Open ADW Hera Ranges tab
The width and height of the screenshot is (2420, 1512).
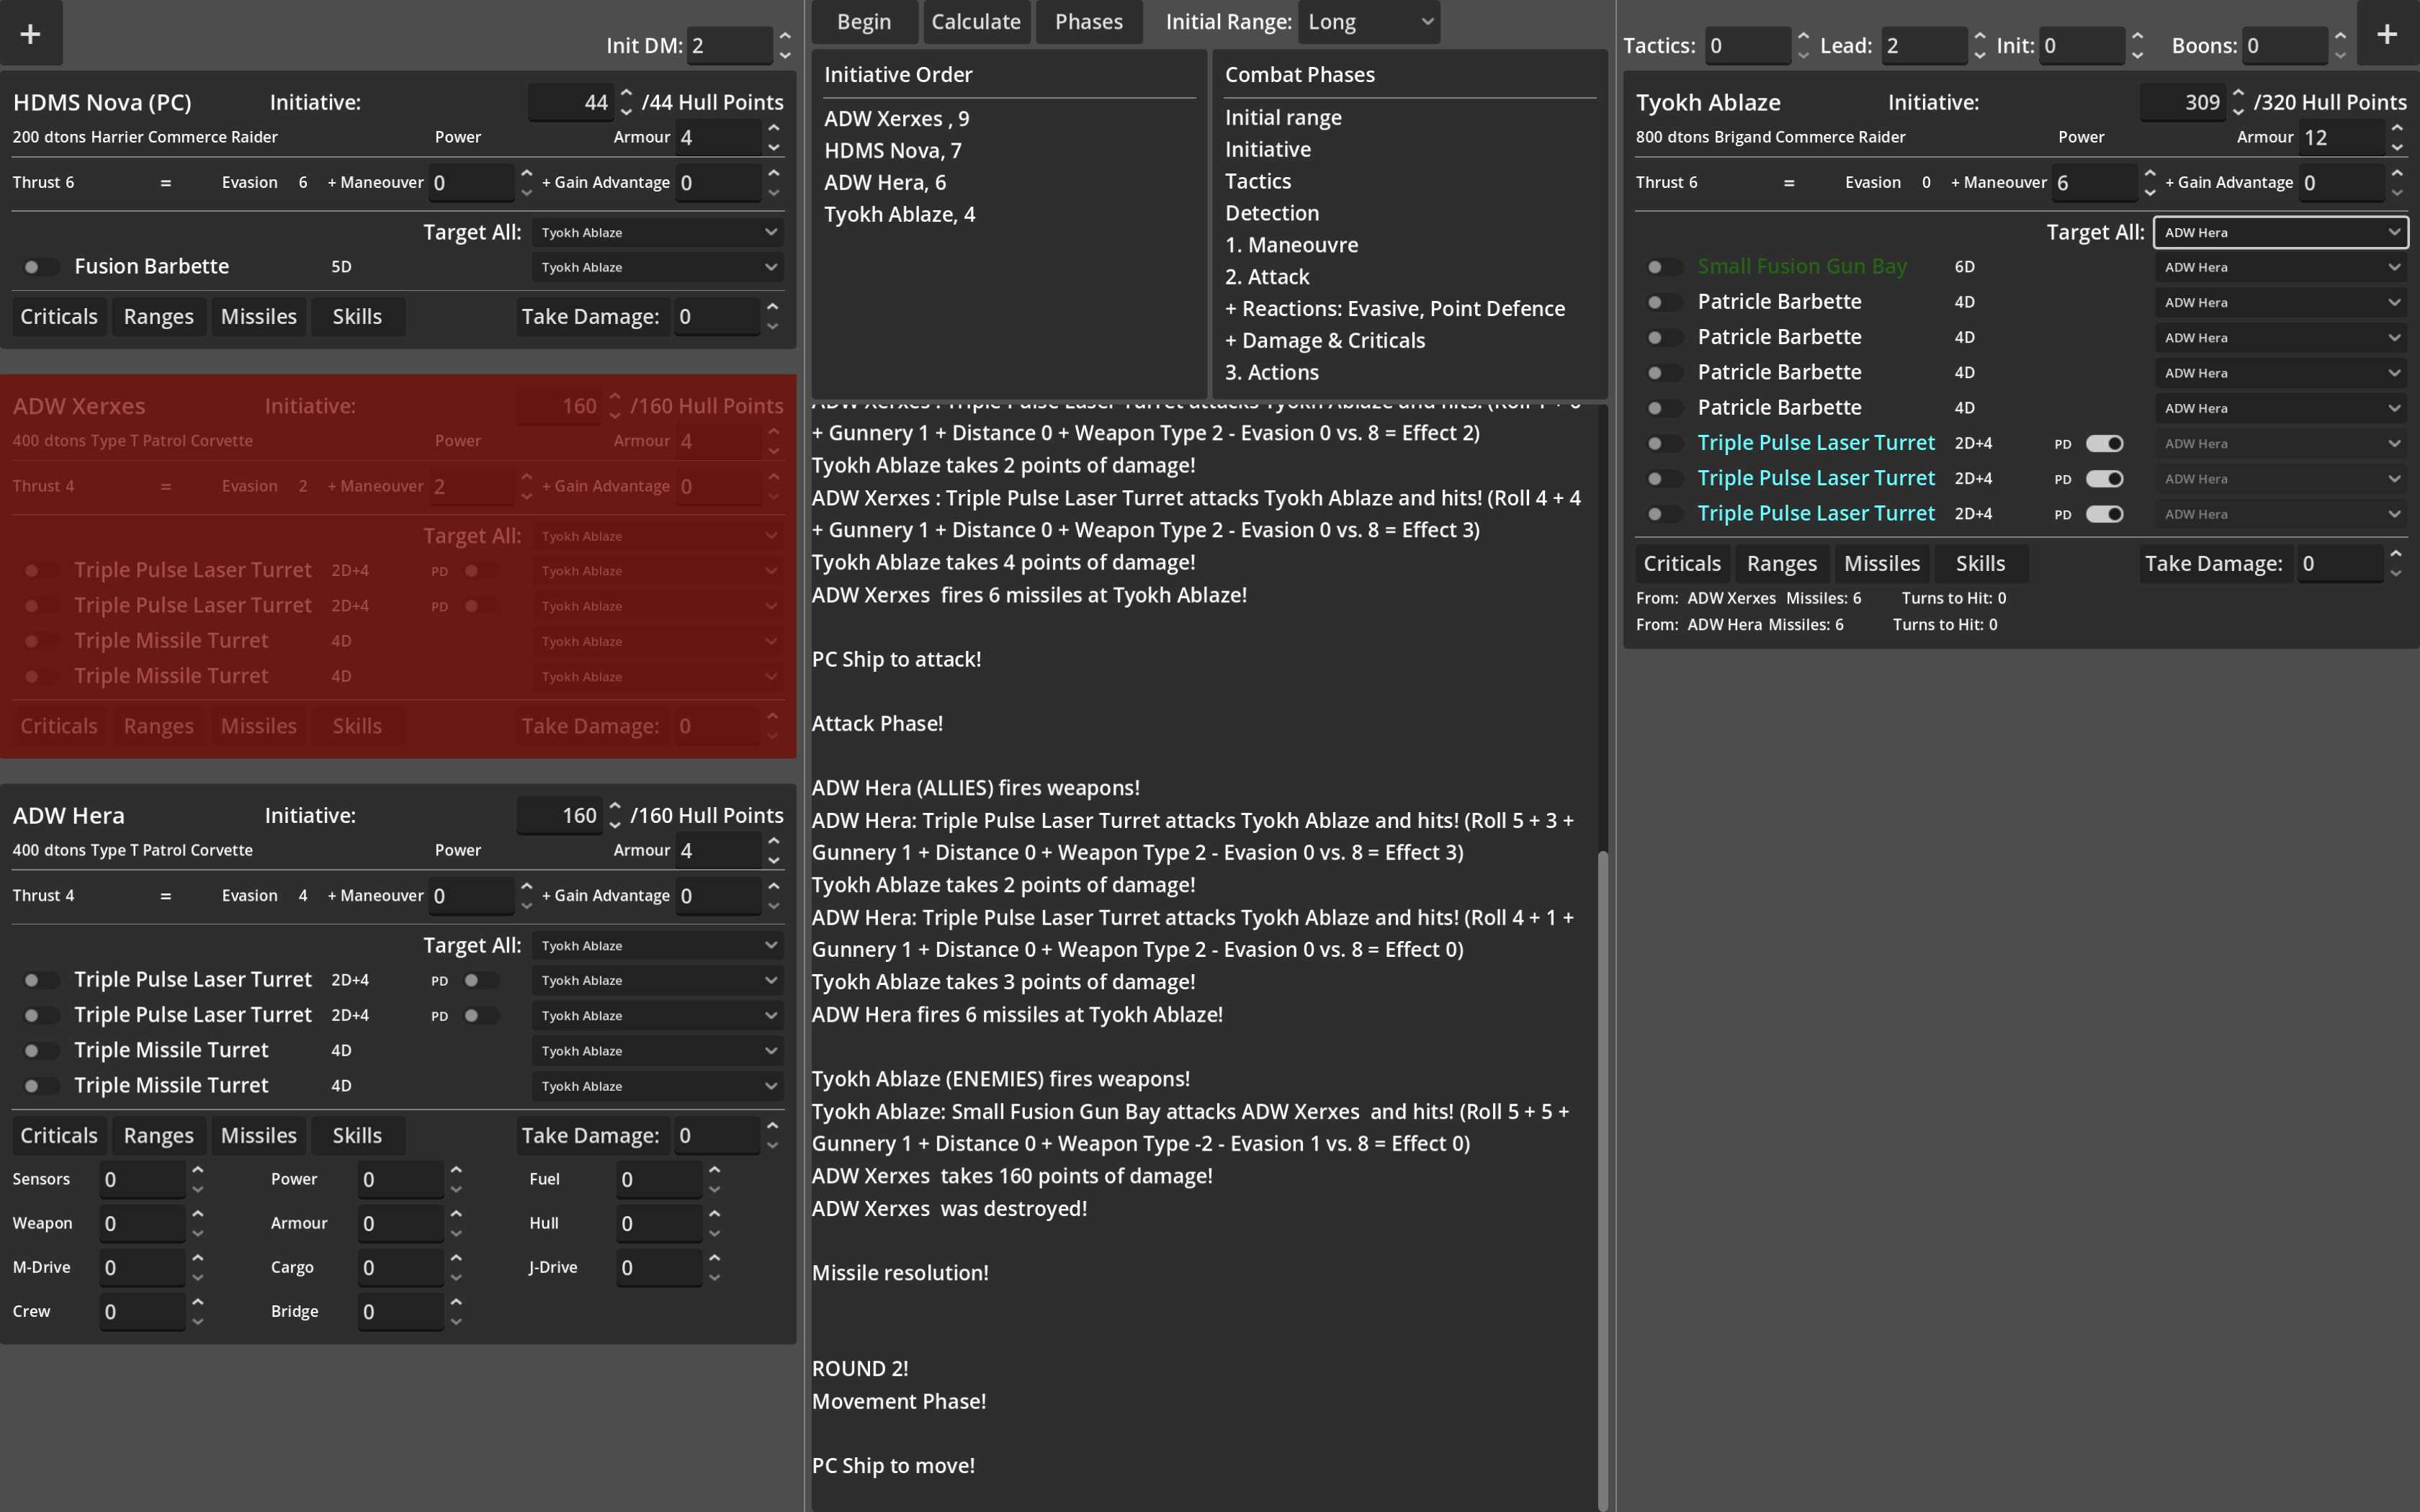(x=159, y=1136)
